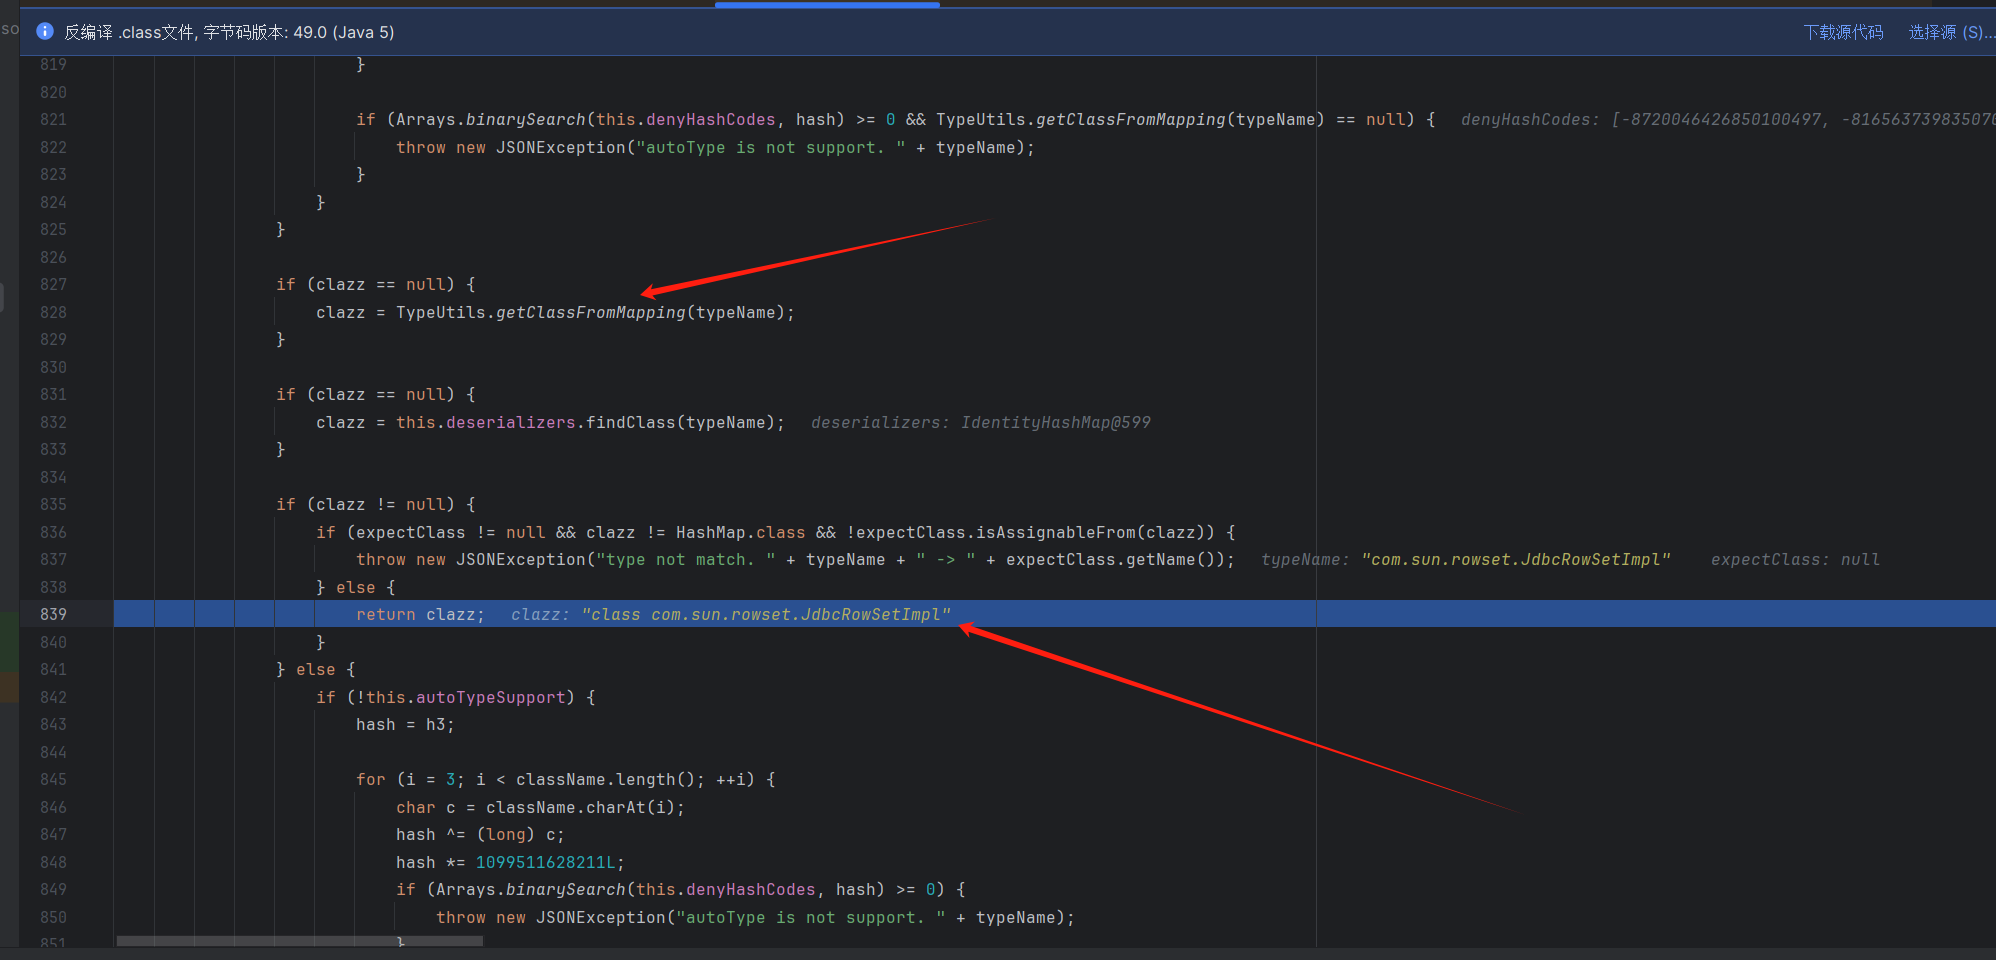This screenshot has height=960, width=1996.
Task: Open the 下载源代码 download sources link
Action: click(x=1842, y=32)
